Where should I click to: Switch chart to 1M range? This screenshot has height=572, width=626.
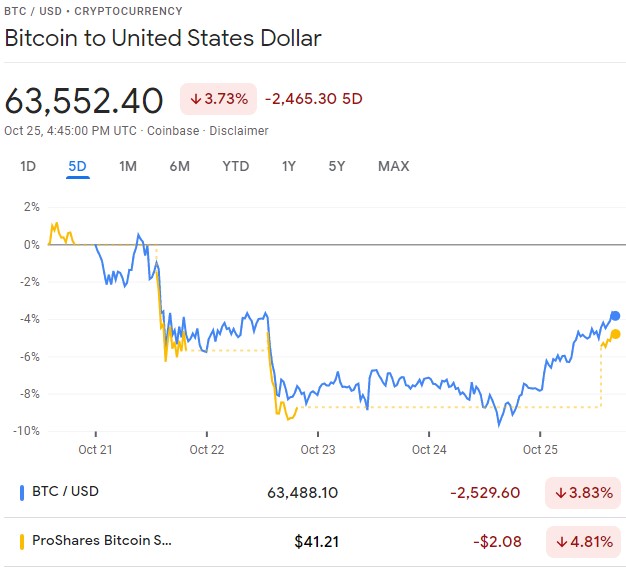[128, 166]
